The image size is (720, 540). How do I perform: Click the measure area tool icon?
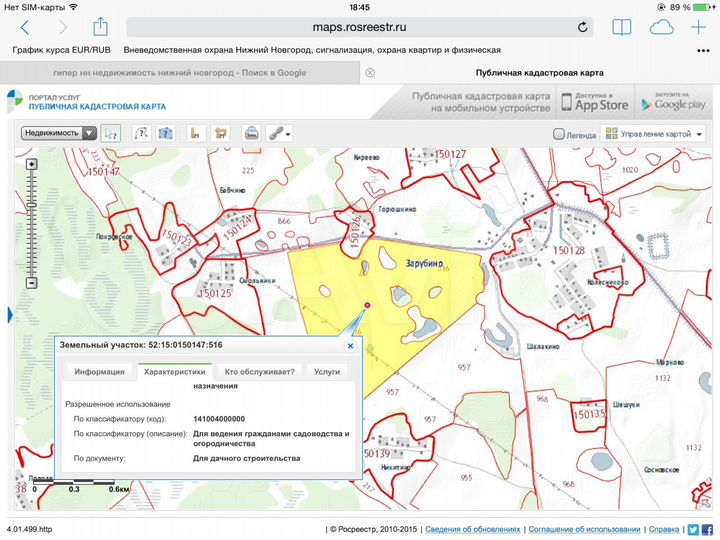(166, 133)
